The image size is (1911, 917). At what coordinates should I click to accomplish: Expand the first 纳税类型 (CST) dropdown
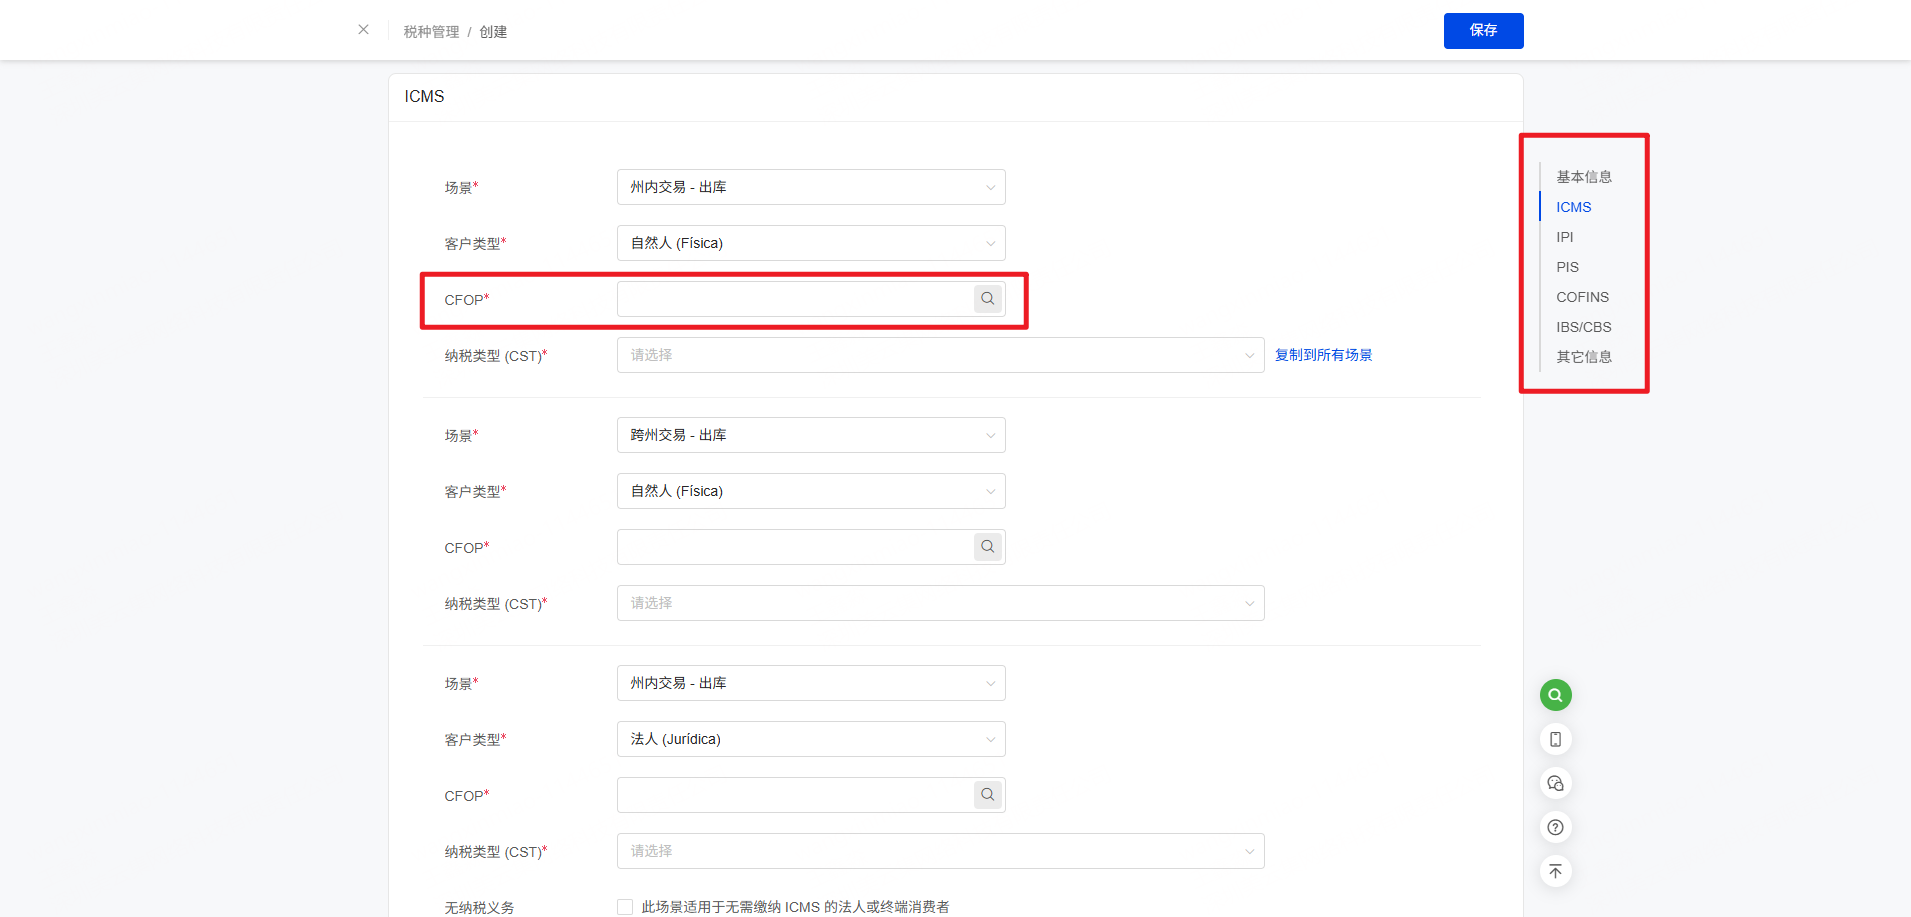pos(940,355)
